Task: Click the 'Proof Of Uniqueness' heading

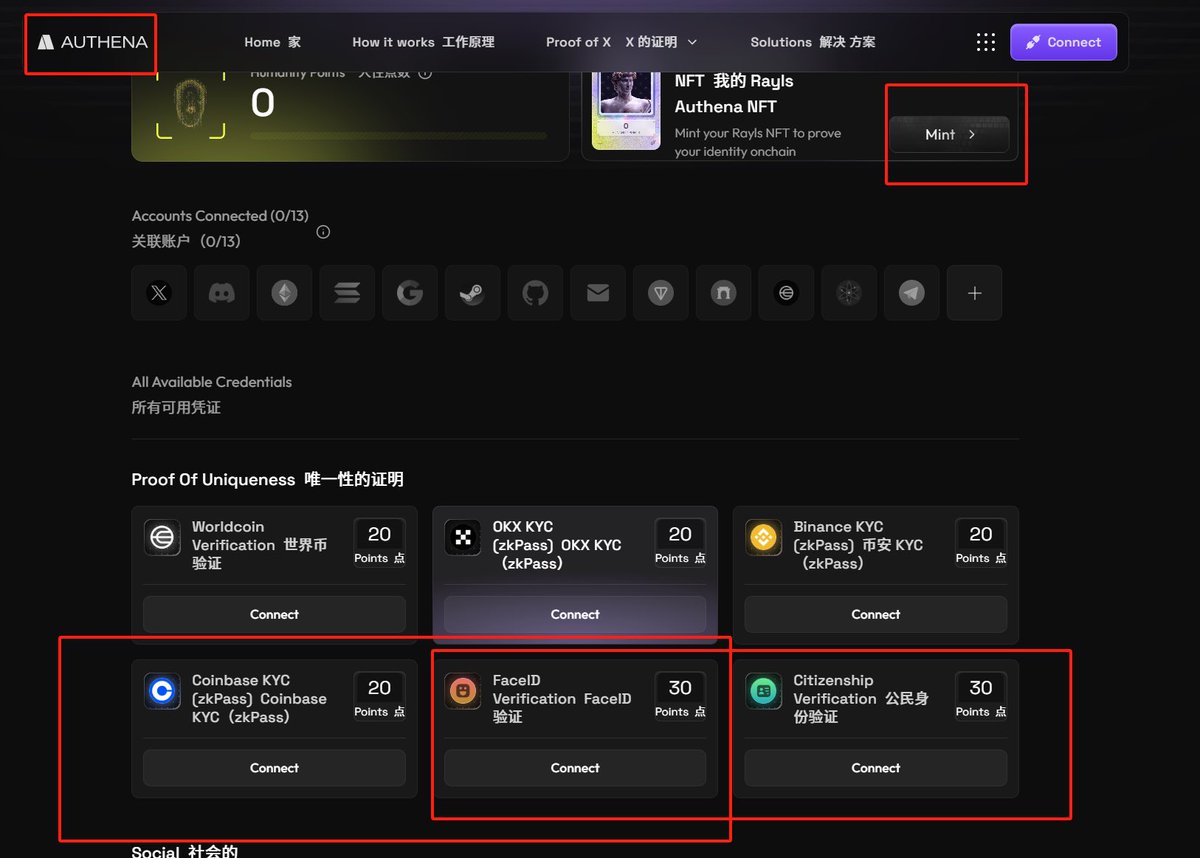Action: click(267, 480)
